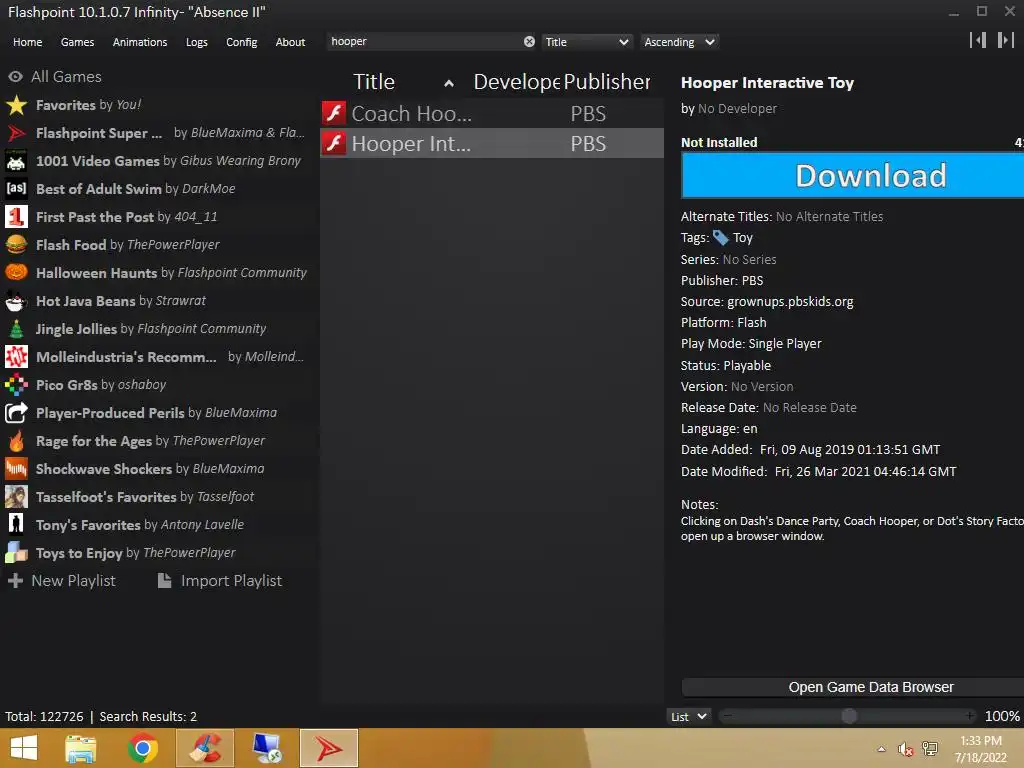
Task: Click the Windows Start button
Action: 24,748
